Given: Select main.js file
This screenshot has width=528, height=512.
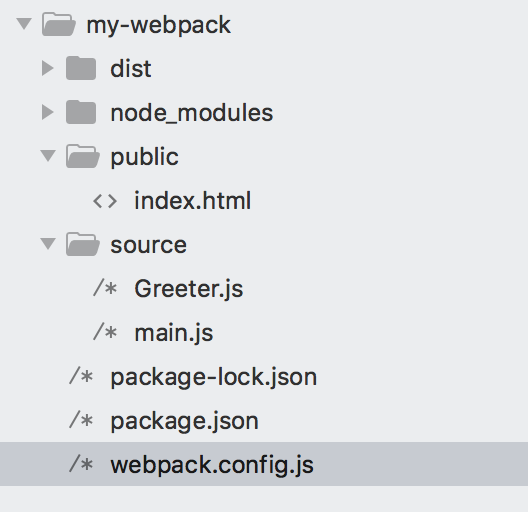Looking at the screenshot, I should coord(174,333).
